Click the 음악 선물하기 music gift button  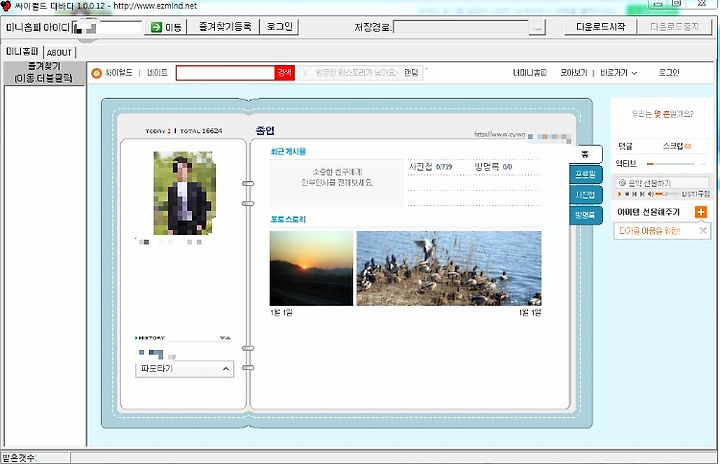click(x=663, y=183)
